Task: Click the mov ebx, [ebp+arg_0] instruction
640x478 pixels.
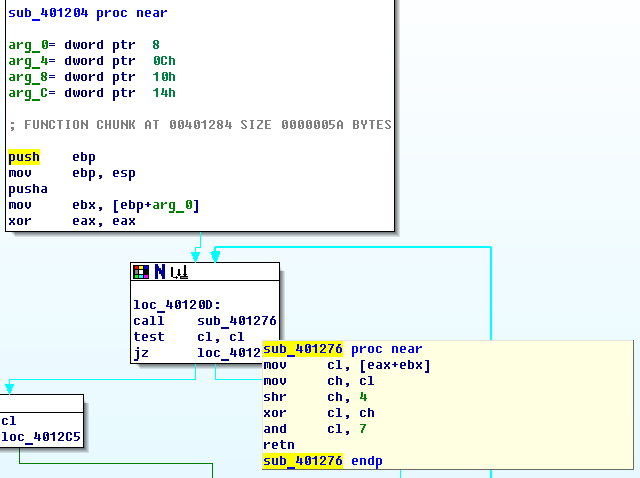Action: point(104,205)
